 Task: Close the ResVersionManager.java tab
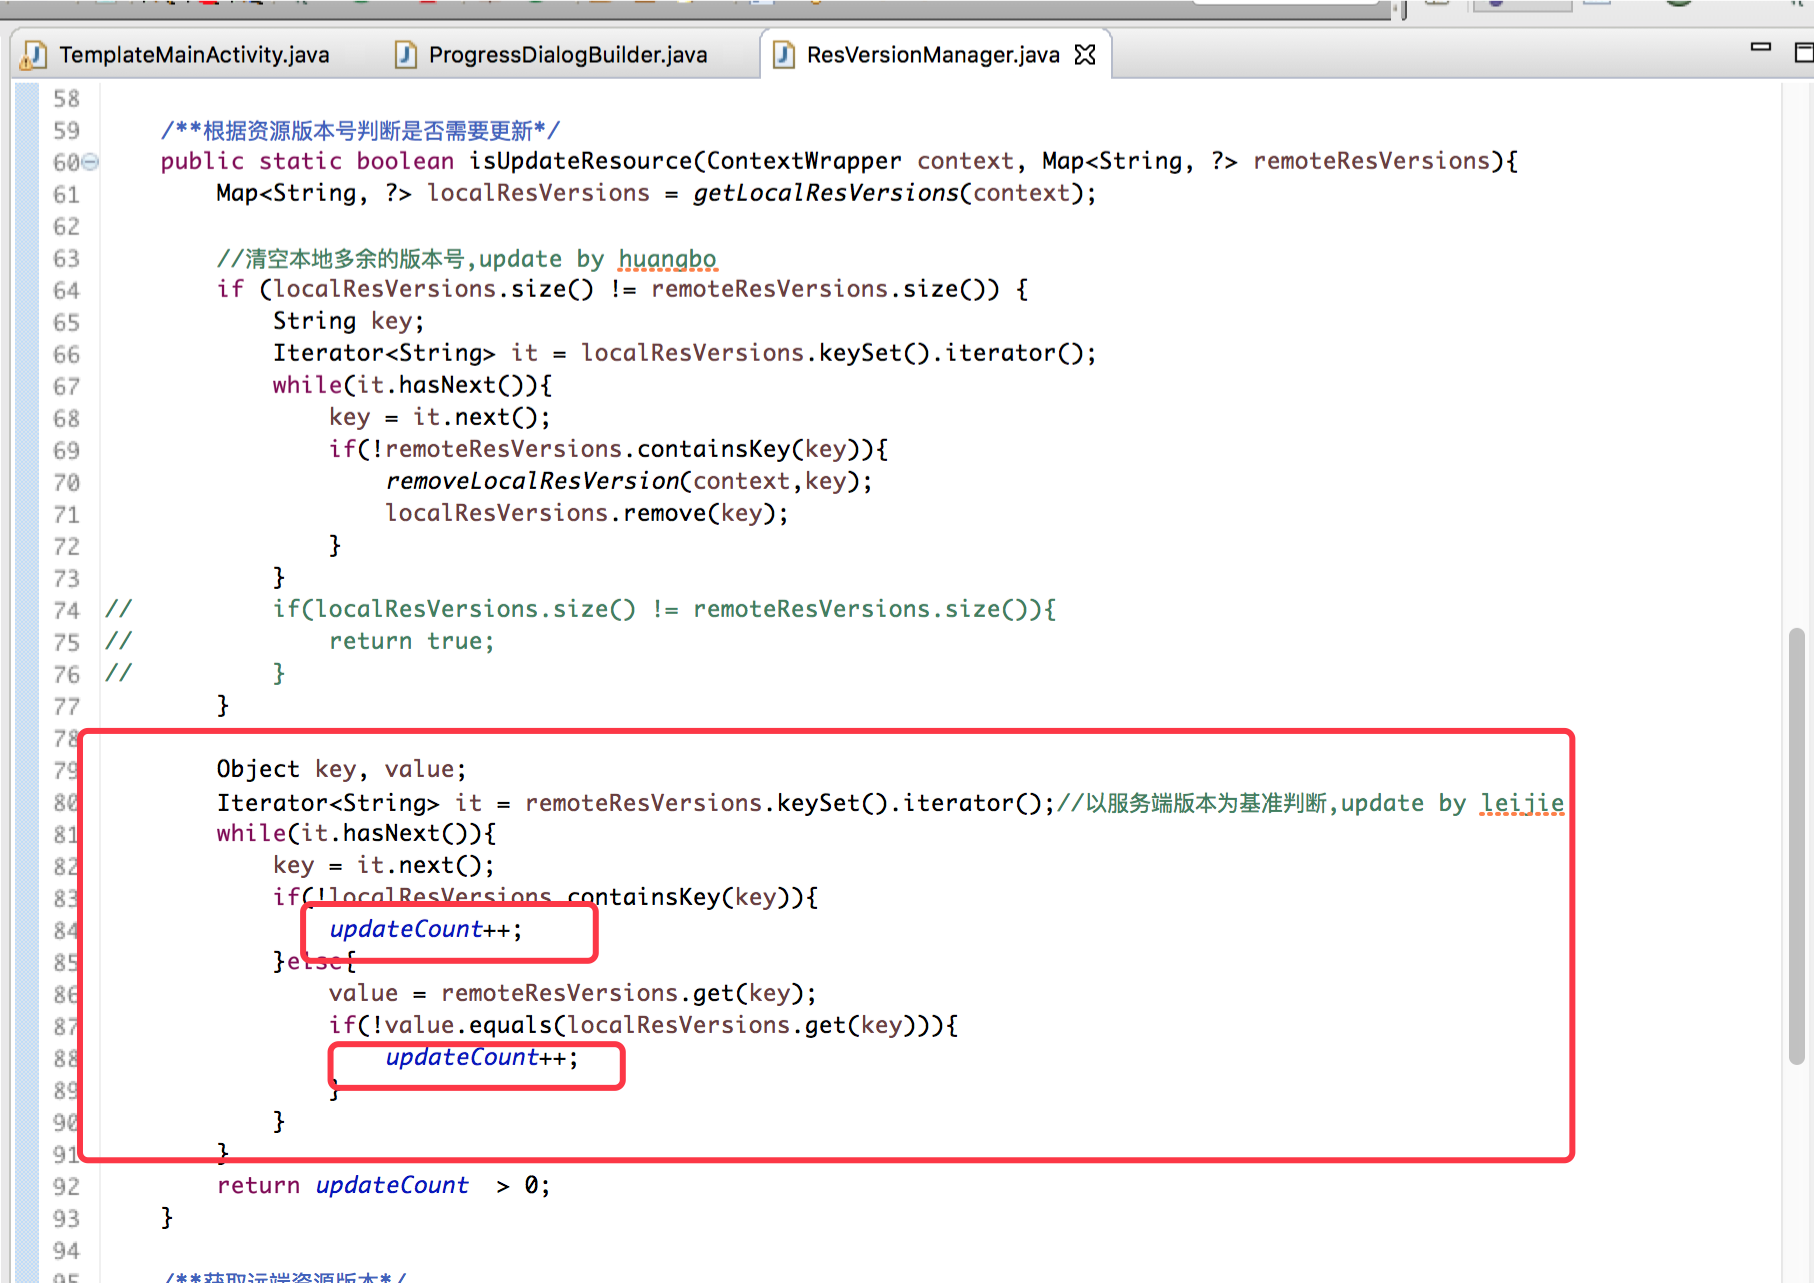click(1085, 55)
